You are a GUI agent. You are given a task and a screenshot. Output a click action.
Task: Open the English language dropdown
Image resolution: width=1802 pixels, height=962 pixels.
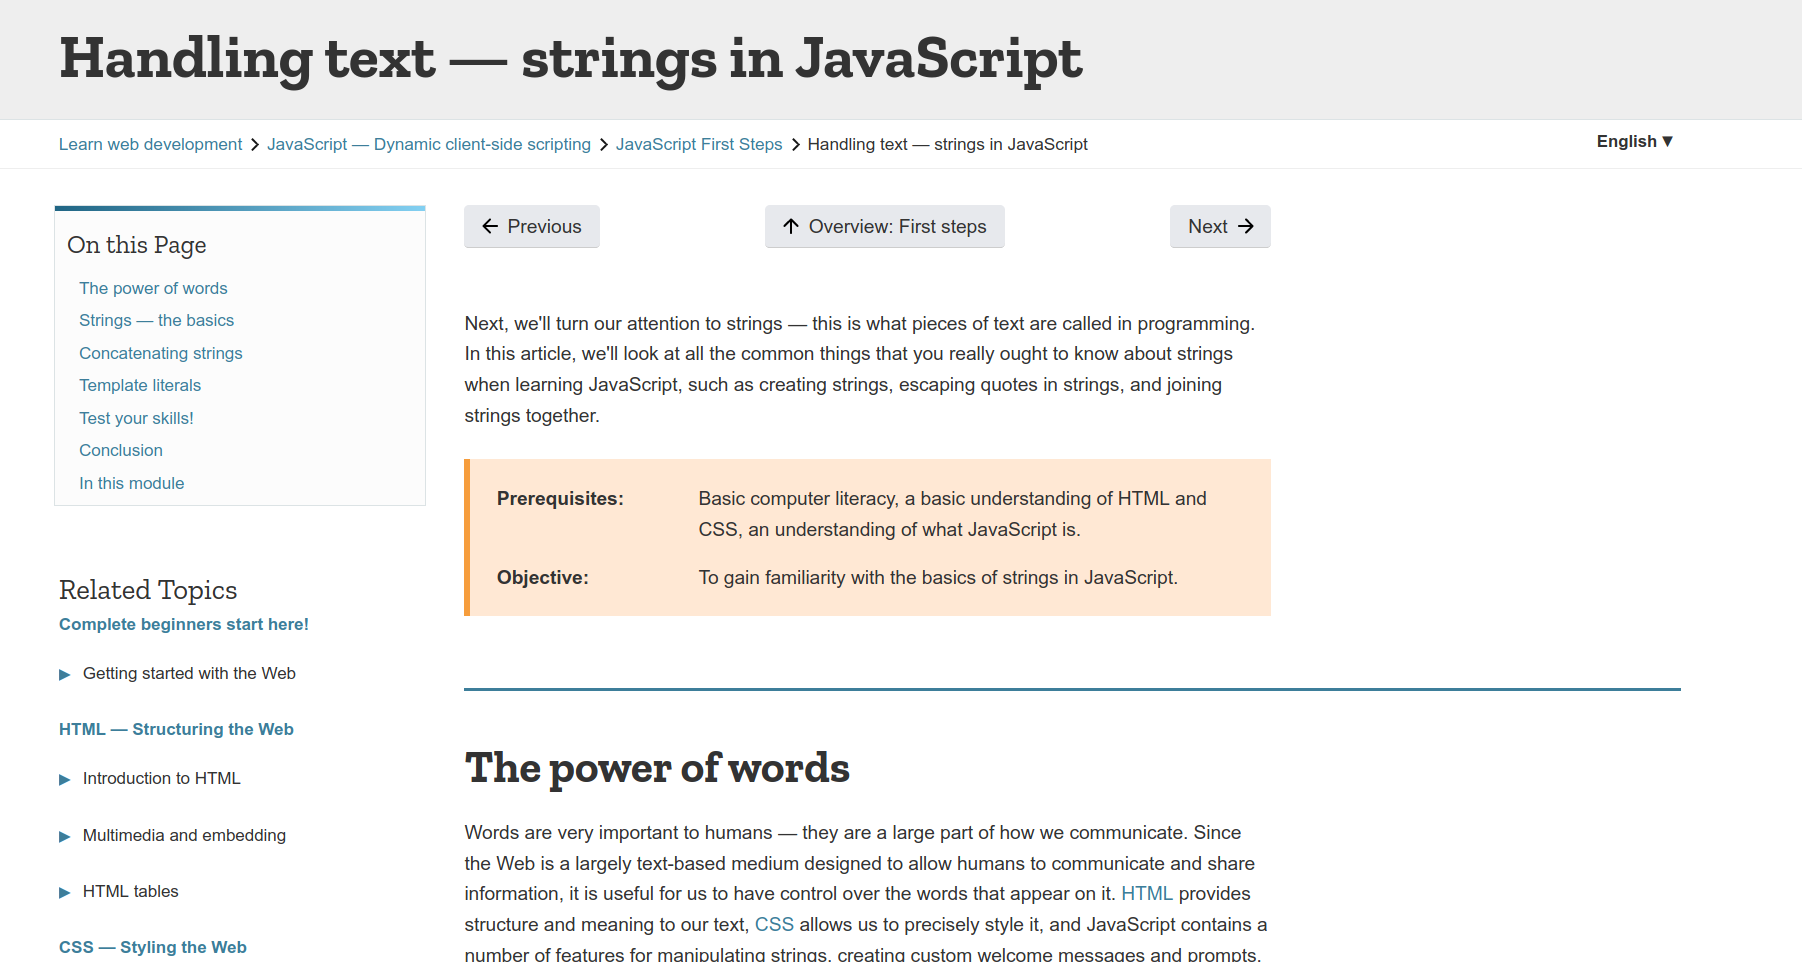[x=1633, y=141]
